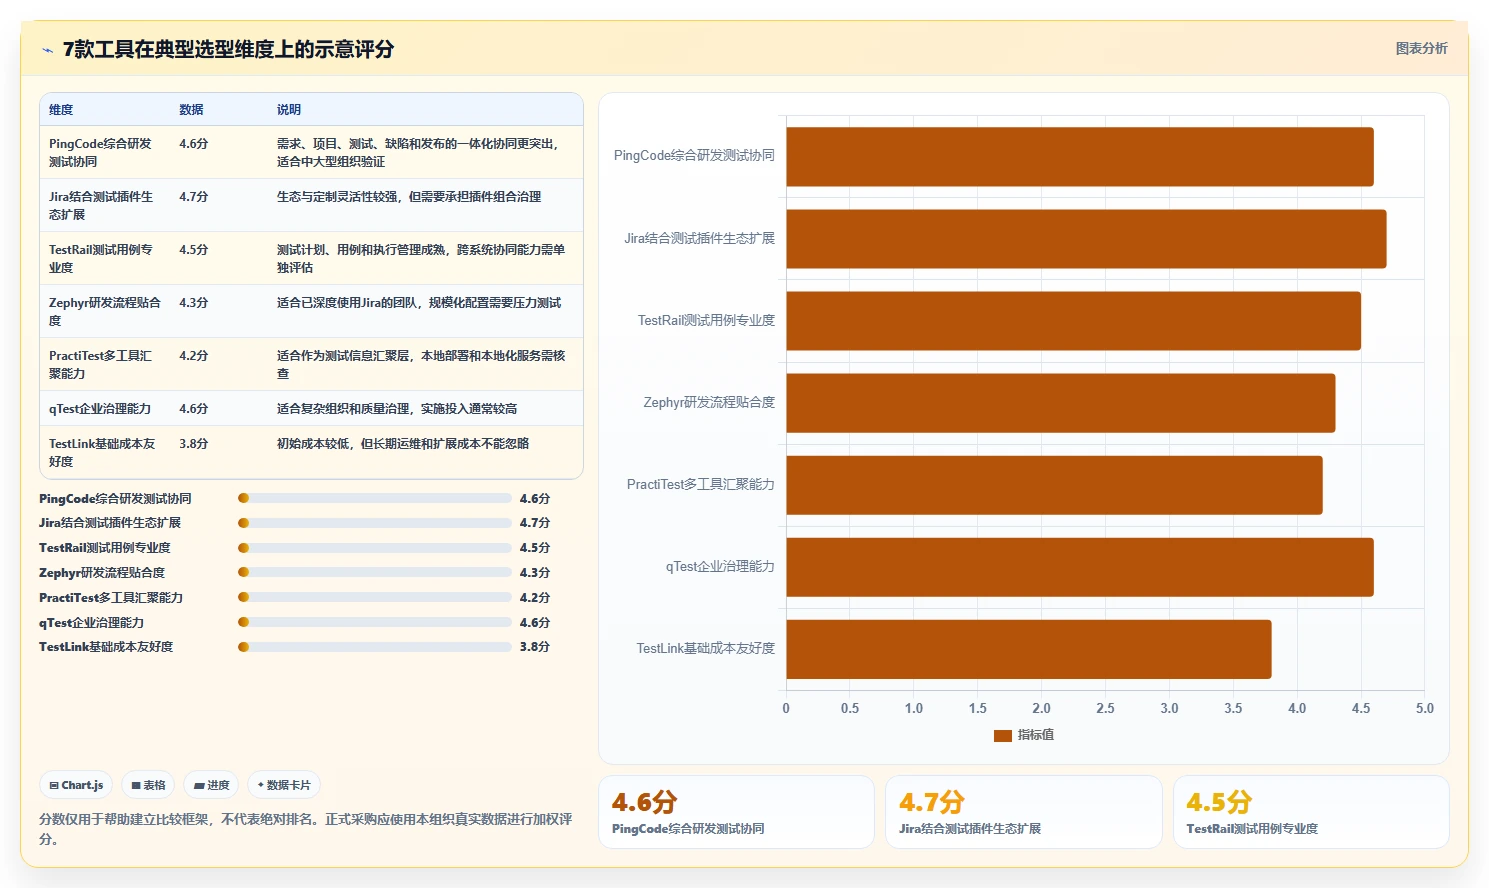Select the 表格 chip
The image size is (1489, 888).
[148, 785]
